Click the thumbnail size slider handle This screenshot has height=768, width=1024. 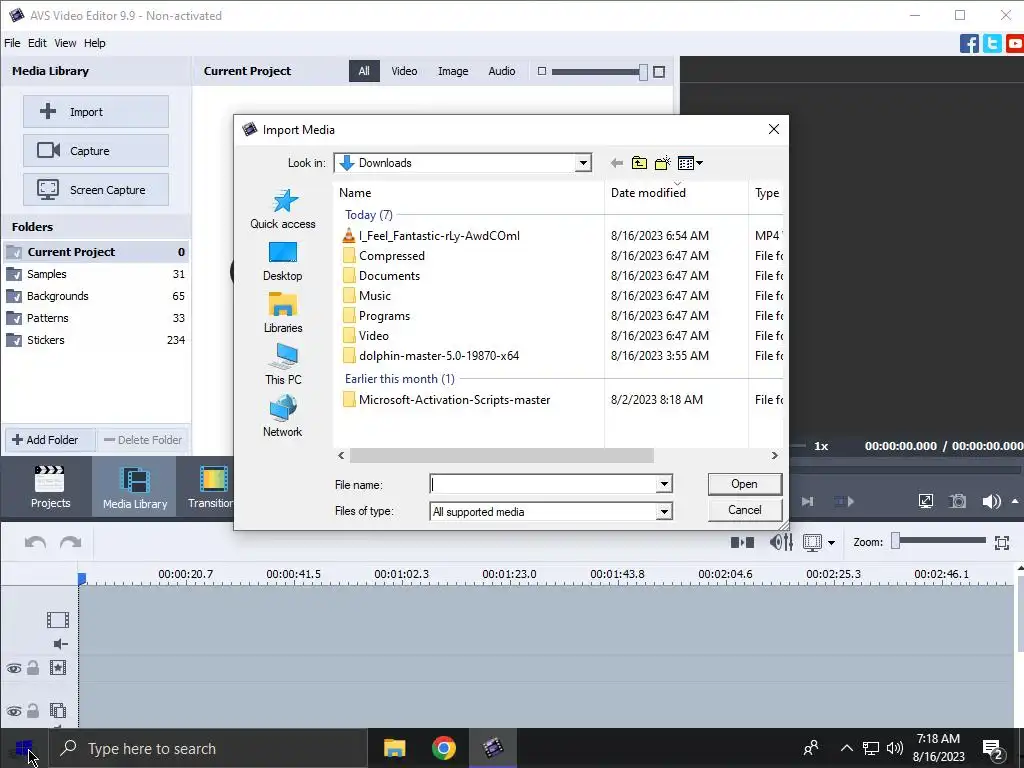[x=643, y=72]
